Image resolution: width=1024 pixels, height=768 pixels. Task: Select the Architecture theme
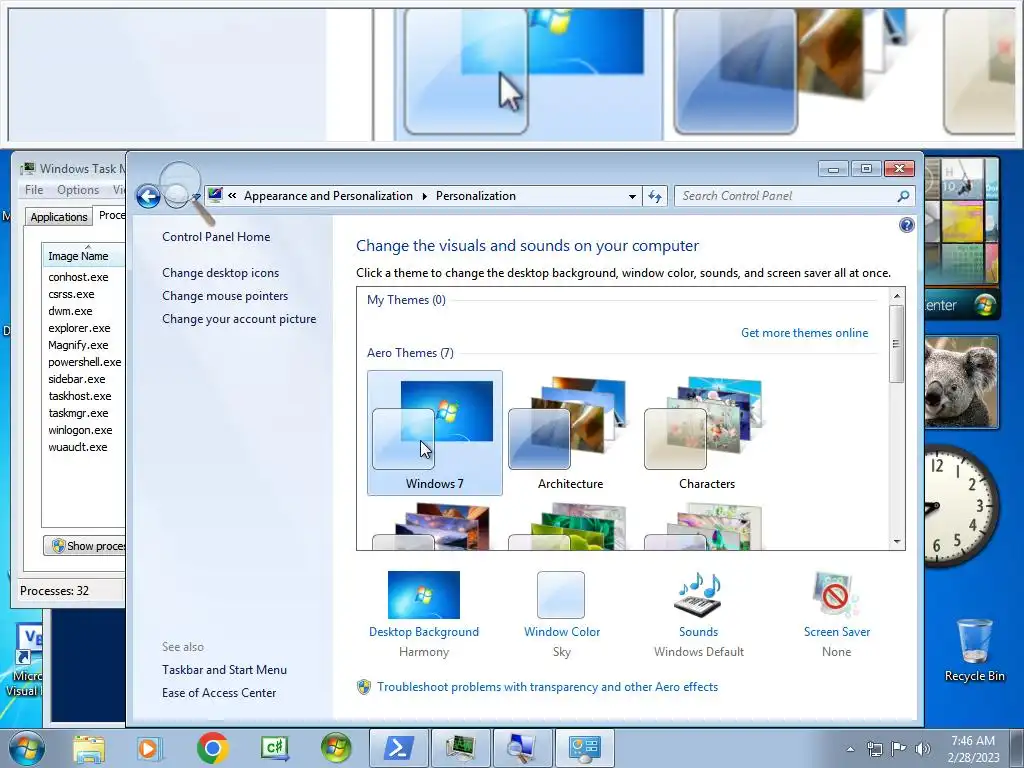[x=570, y=432]
